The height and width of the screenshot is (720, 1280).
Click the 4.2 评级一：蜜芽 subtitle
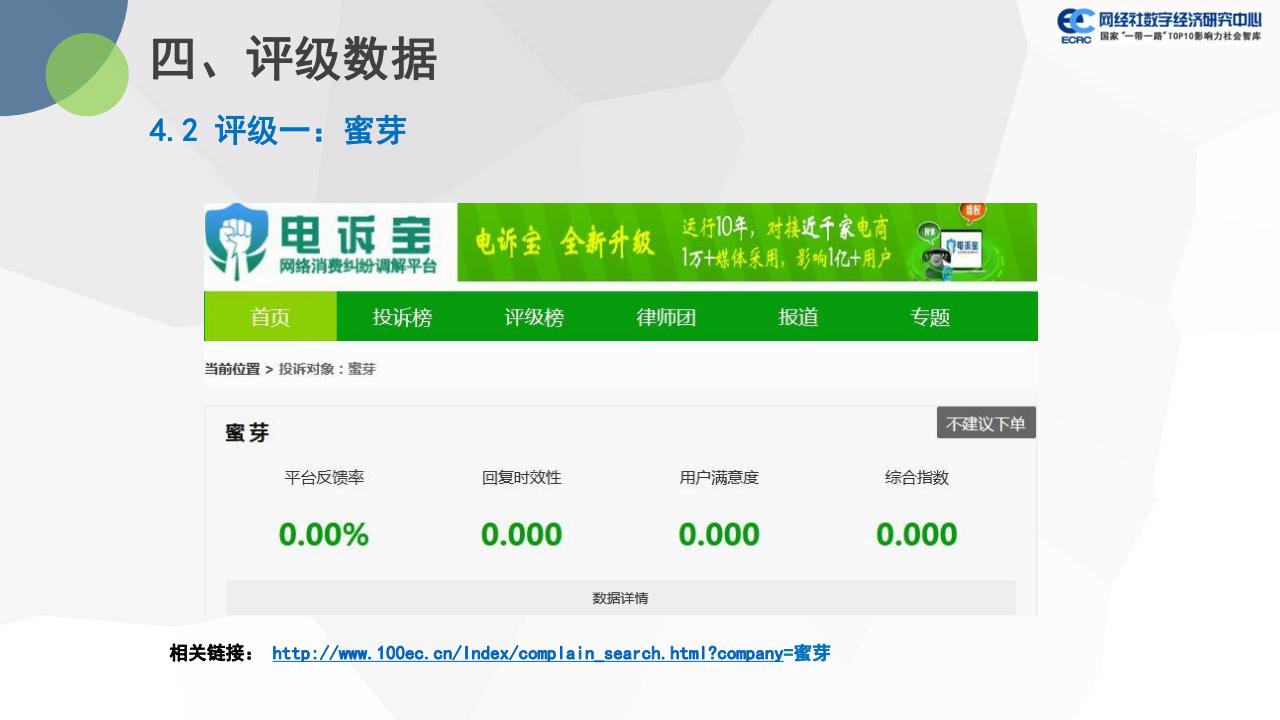[x=277, y=130]
